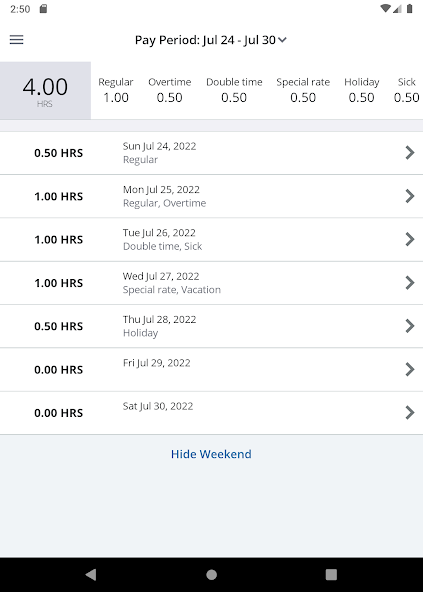Image resolution: width=423 pixels, height=592 pixels.
Task: Select the 4.00 HRS total summary tile
Action: pos(45,91)
